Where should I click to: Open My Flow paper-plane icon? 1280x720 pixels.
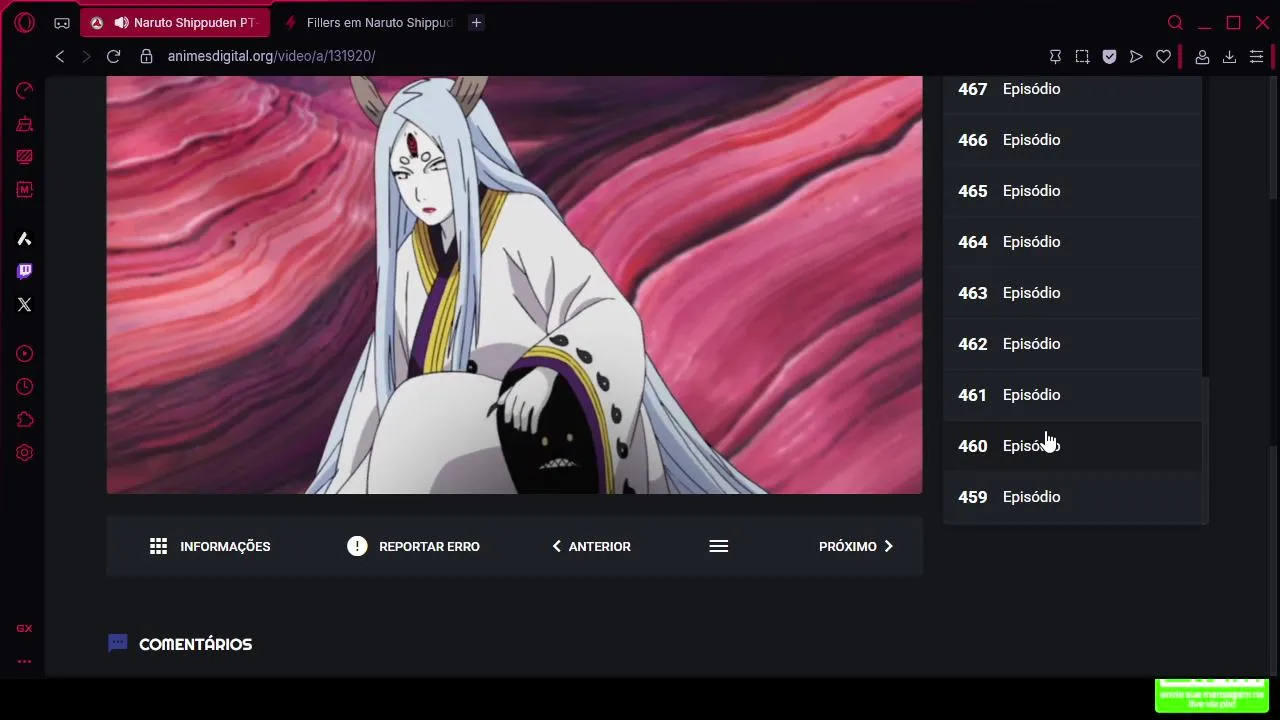click(1136, 57)
